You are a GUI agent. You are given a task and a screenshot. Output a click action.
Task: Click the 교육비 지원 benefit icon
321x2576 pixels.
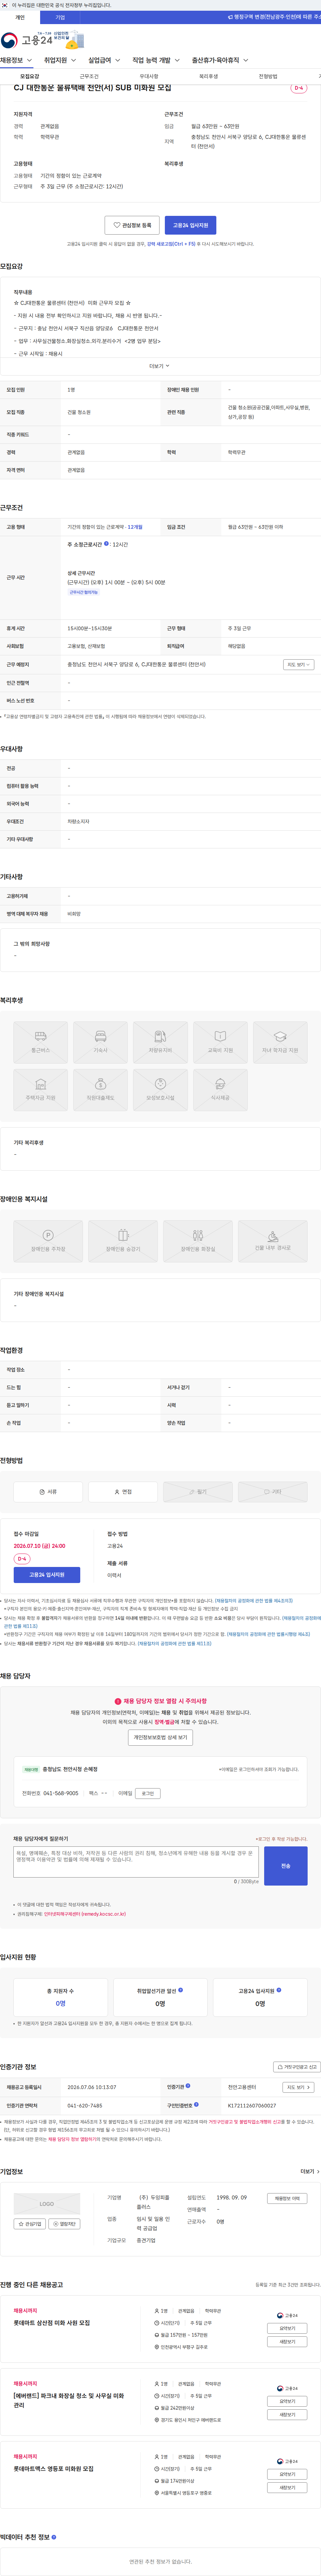(220, 1042)
